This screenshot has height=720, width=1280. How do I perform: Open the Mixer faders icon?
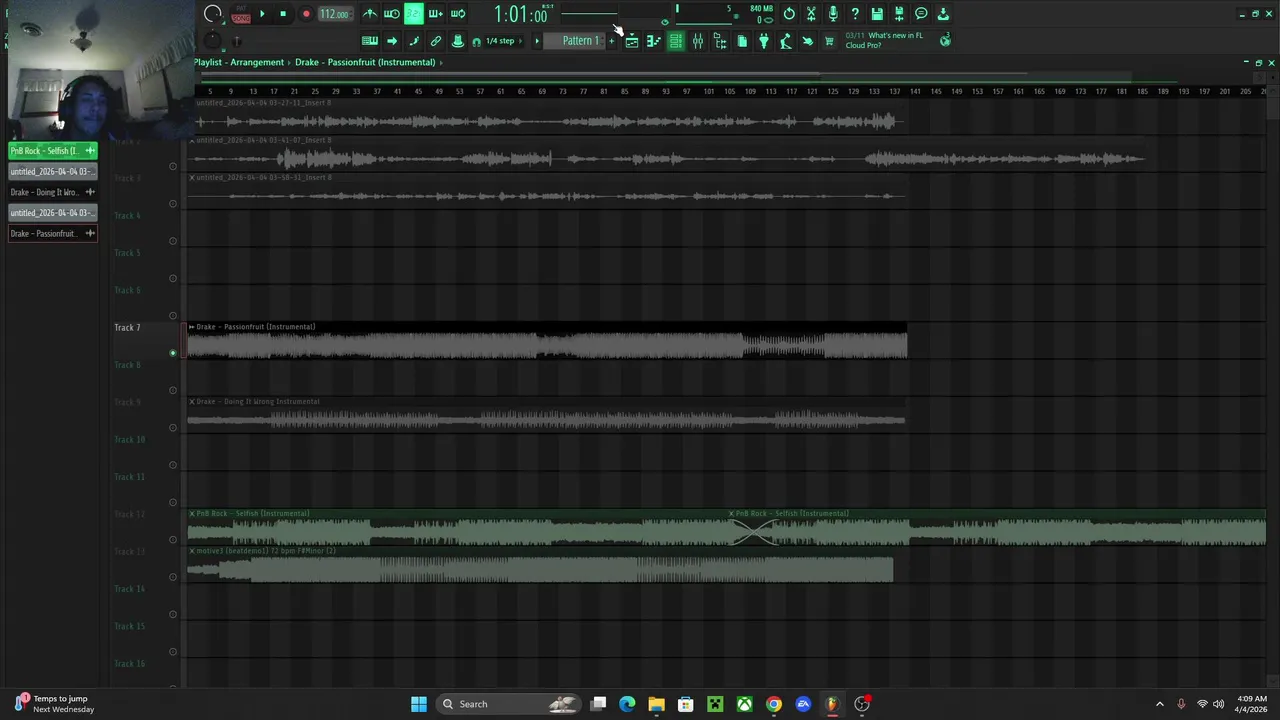point(698,41)
